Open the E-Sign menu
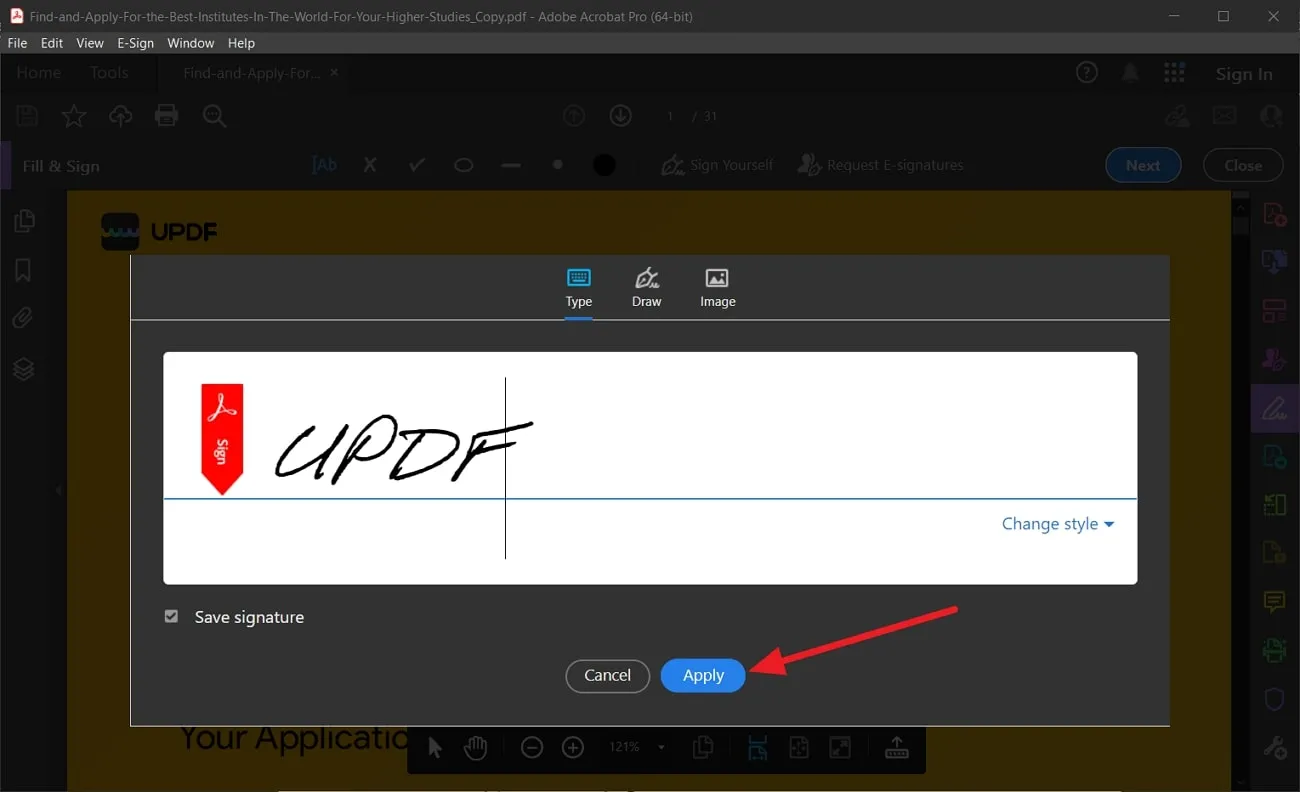The height and width of the screenshot is (792, 1300). click(136, 43)
